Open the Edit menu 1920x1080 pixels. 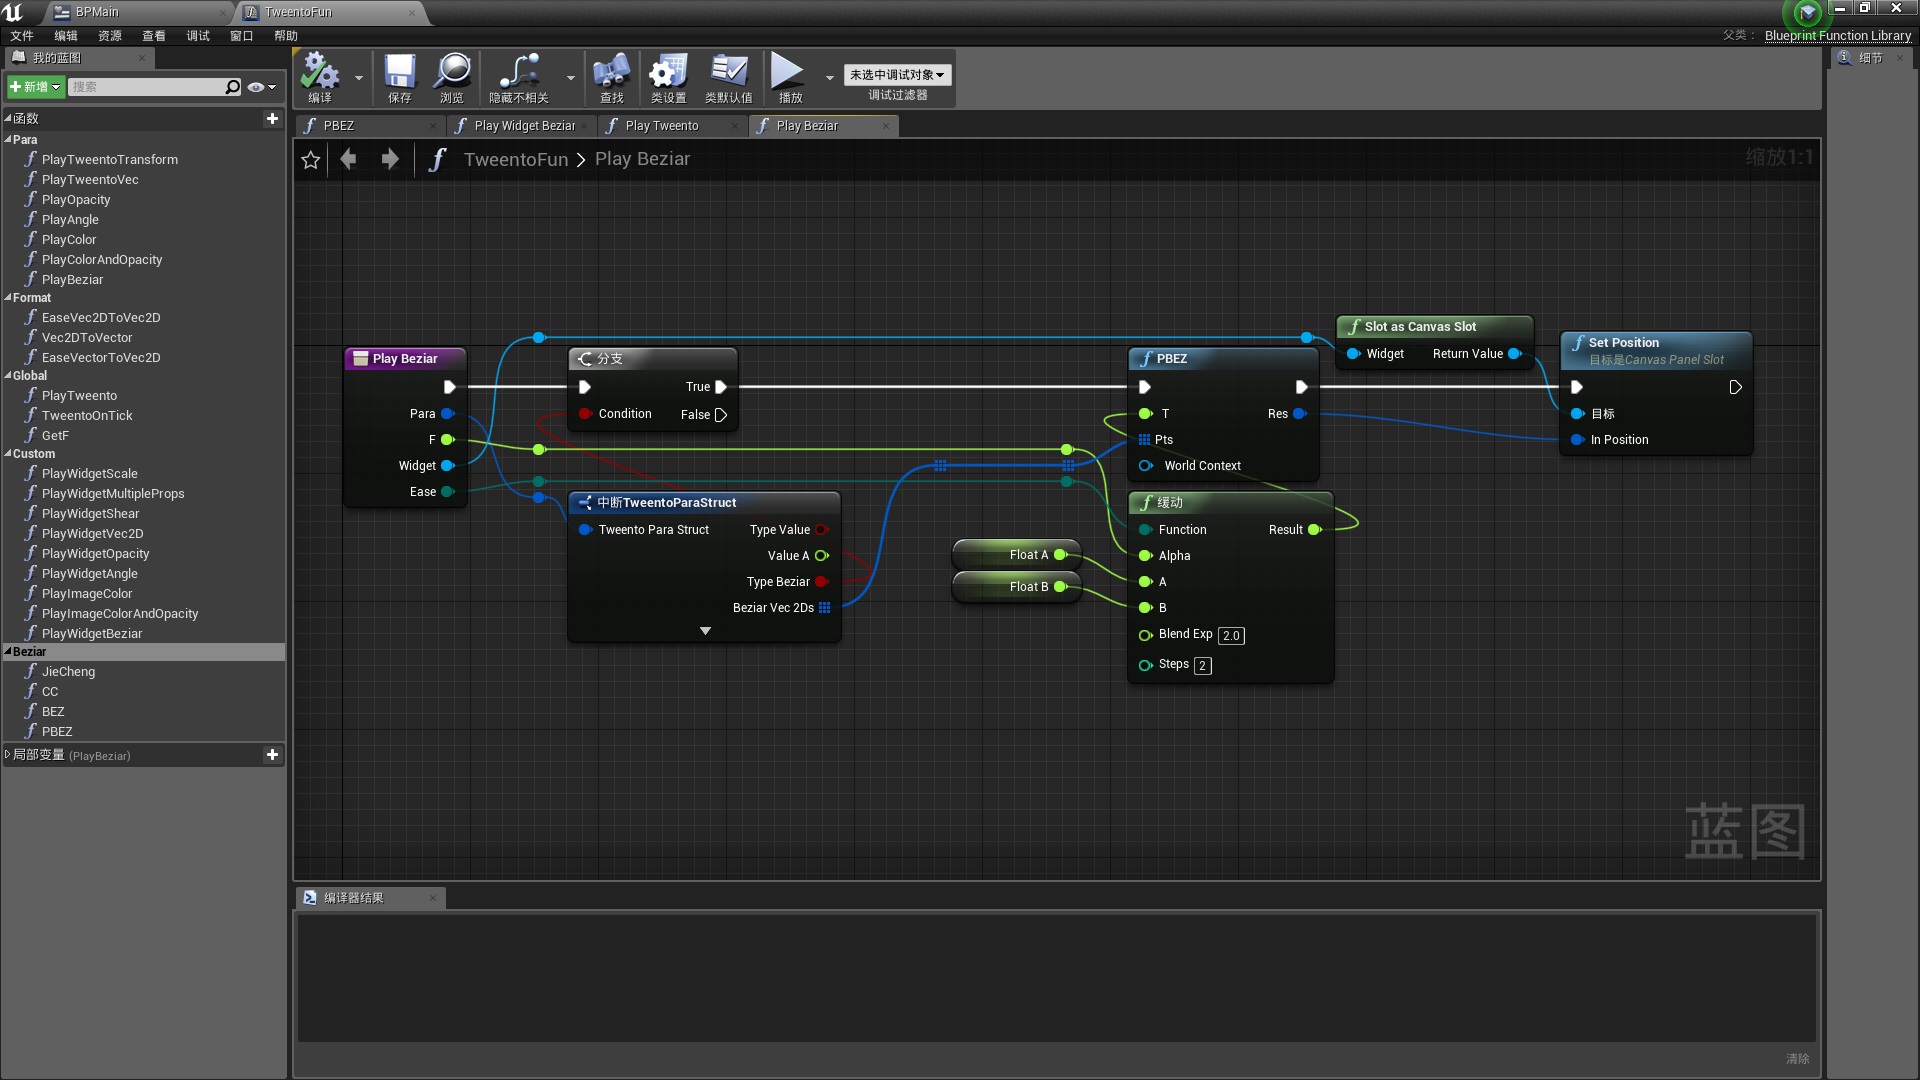(x=66, y=36)
